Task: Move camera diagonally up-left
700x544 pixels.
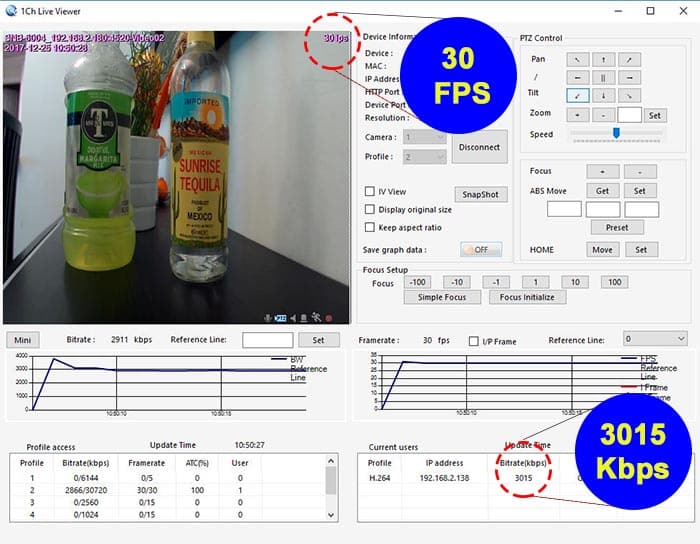Action: [x=577, y=59]
